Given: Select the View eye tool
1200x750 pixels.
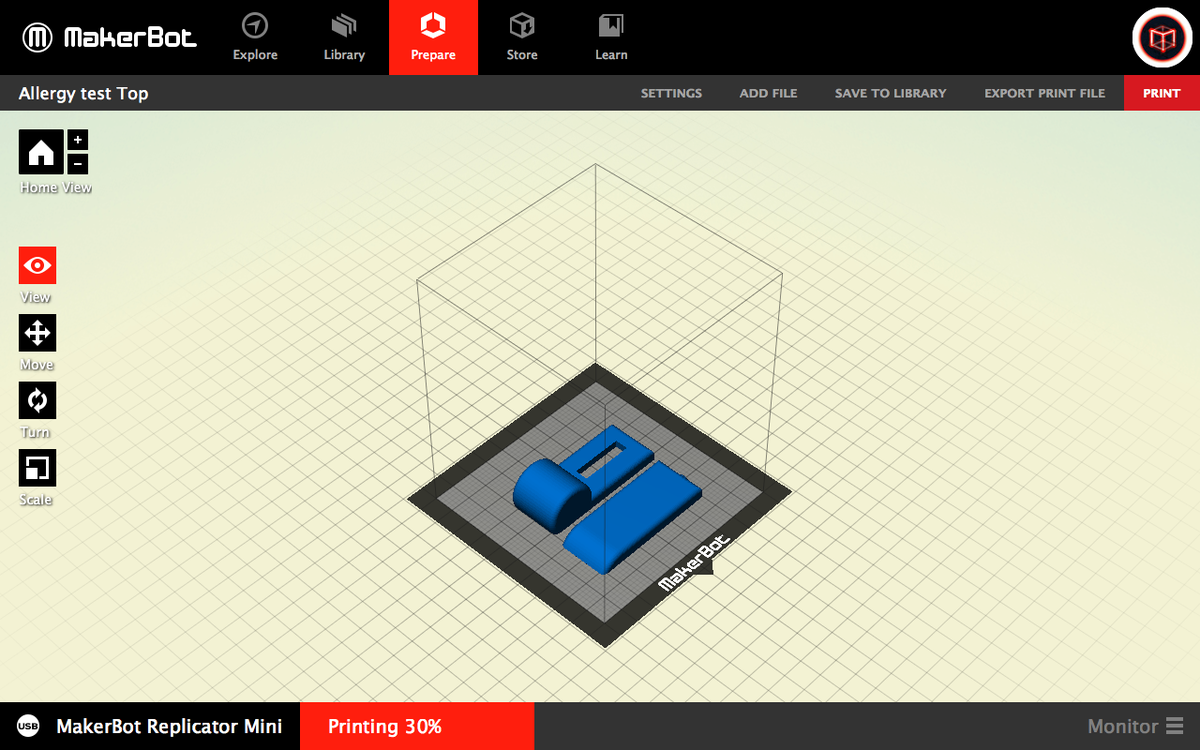Looking at the screenshot, I should click(38, 266).
